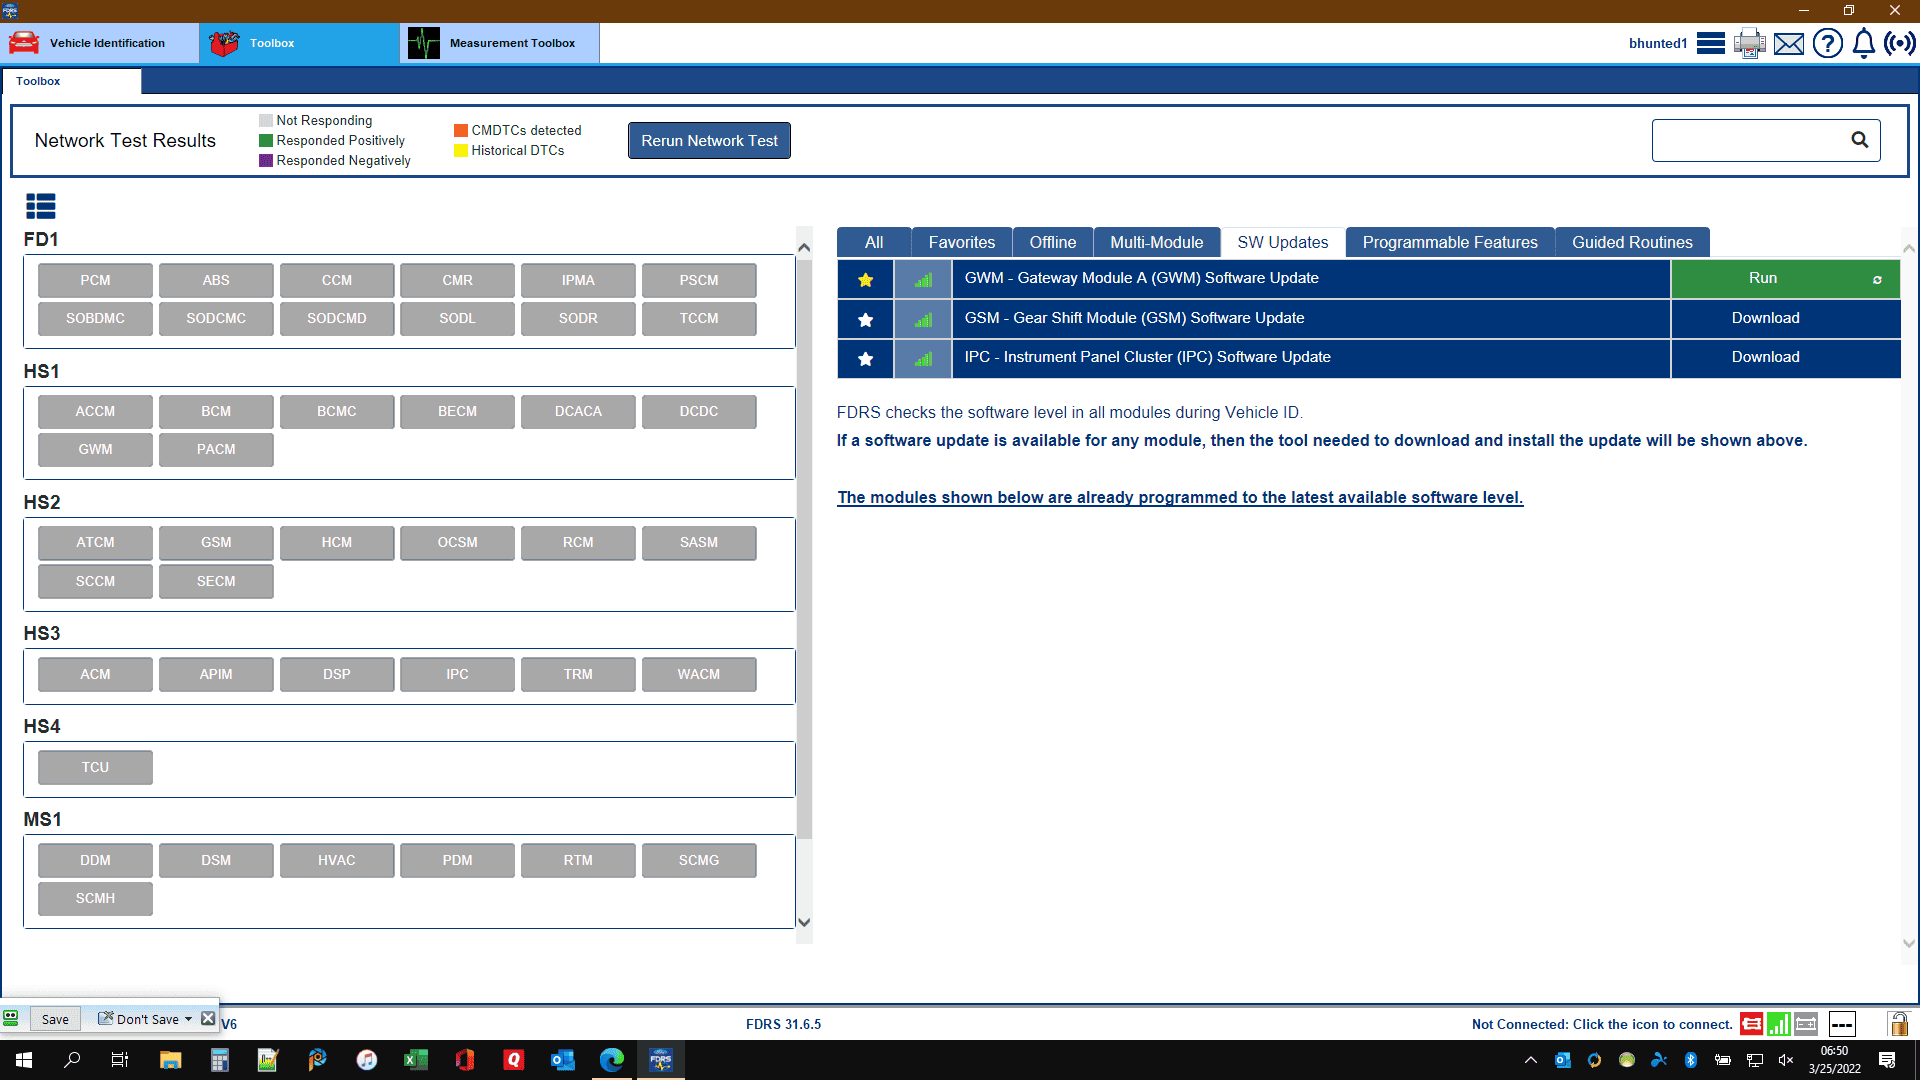Download the IPC Instrument Panel Cluster update
Image resolution: width=1920 pixels, height=1080 pixels.
click(1785, 357)
